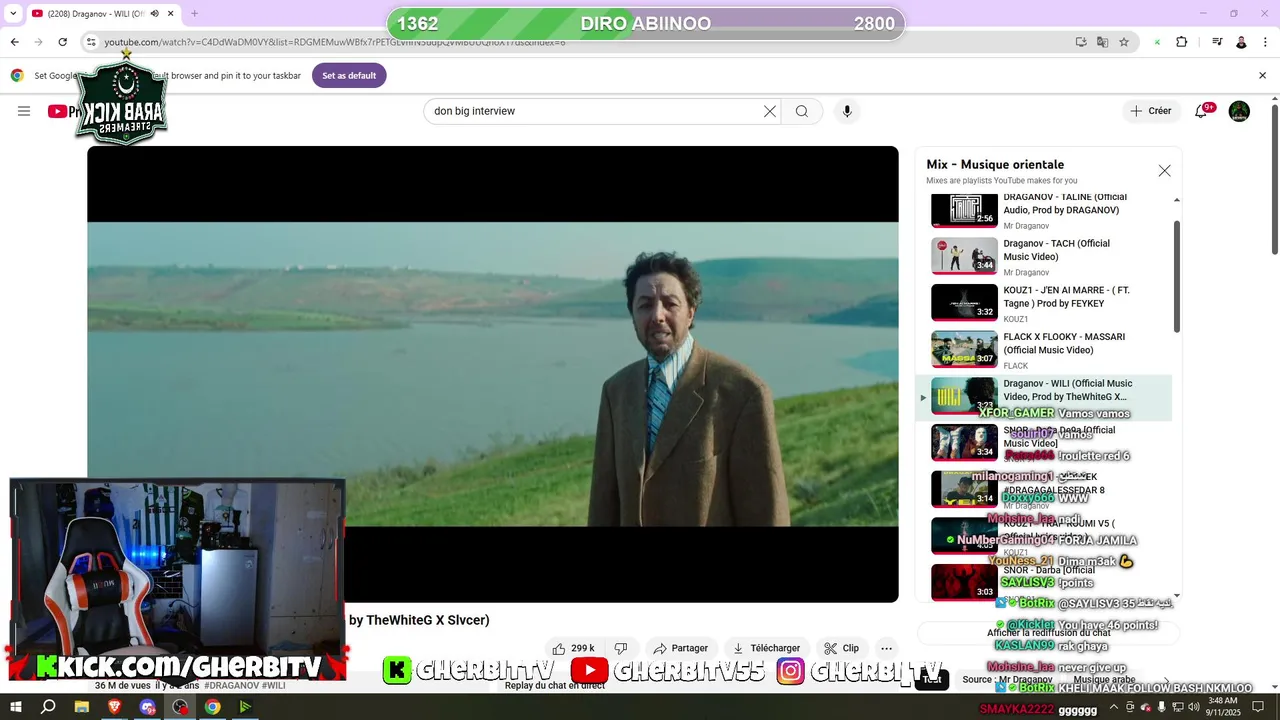Clear the search box text with X
The image size is (1280, 720).
click(770, 111)
